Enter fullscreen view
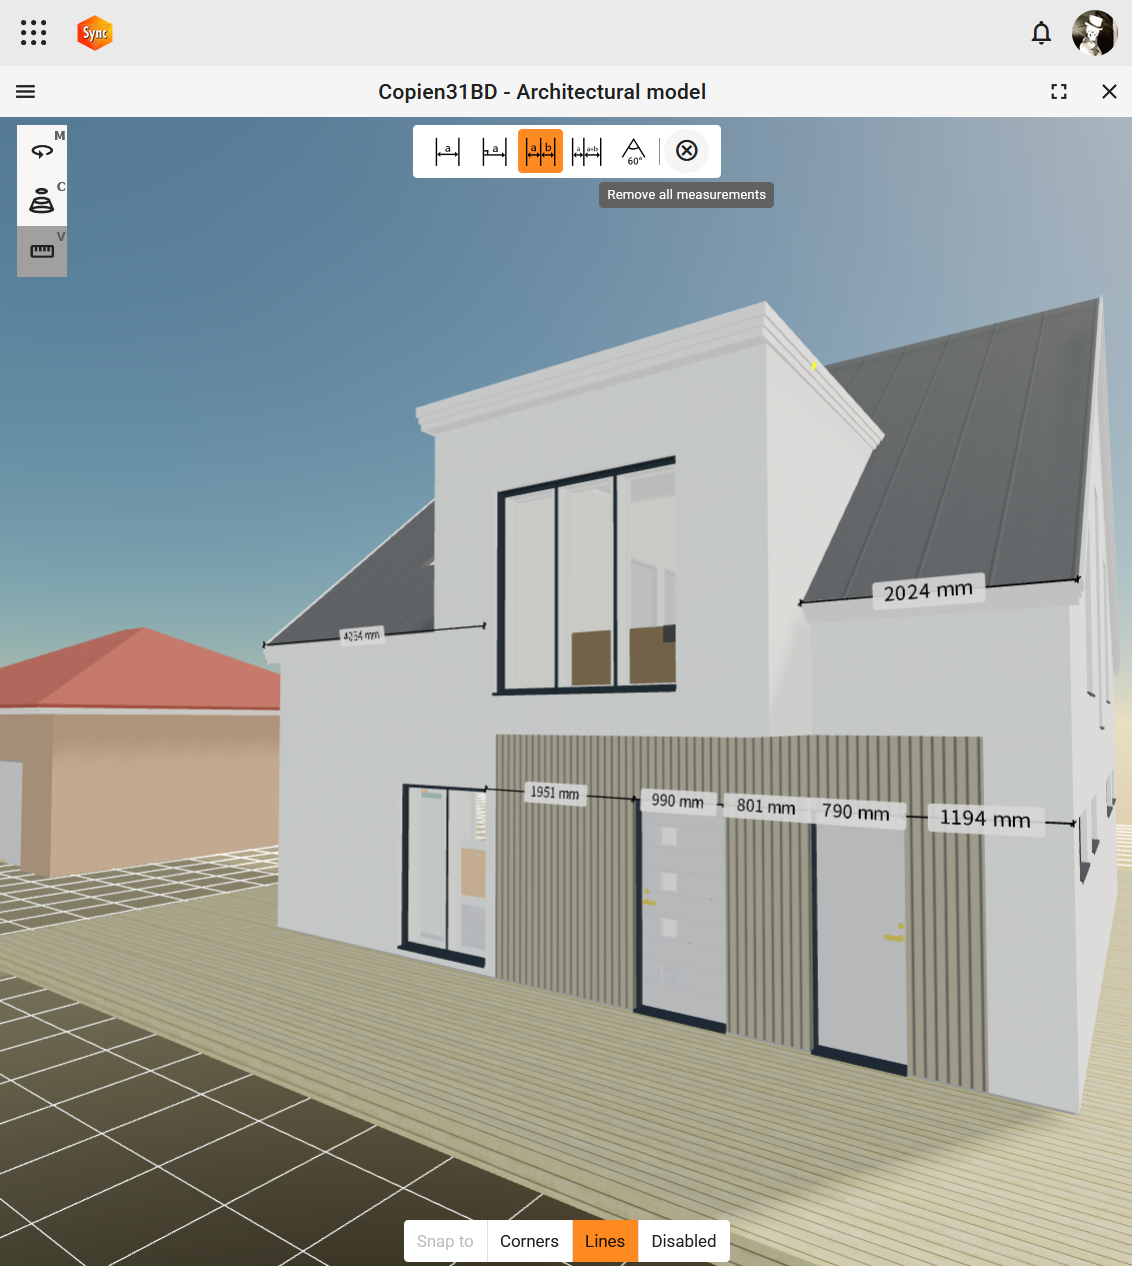The image size is (1132, 1266). coord(1059,92)
